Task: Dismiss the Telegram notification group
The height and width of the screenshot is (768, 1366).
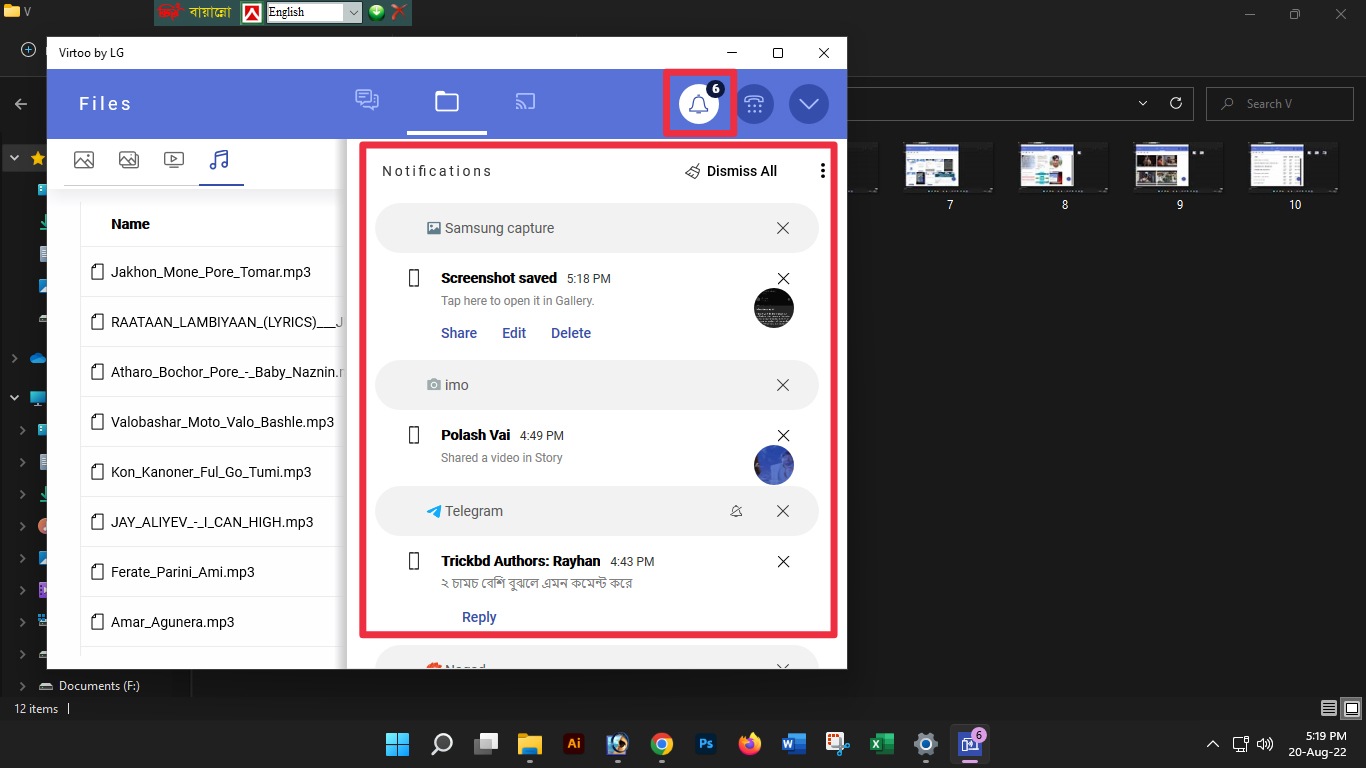Action: [x=783, y=511]
